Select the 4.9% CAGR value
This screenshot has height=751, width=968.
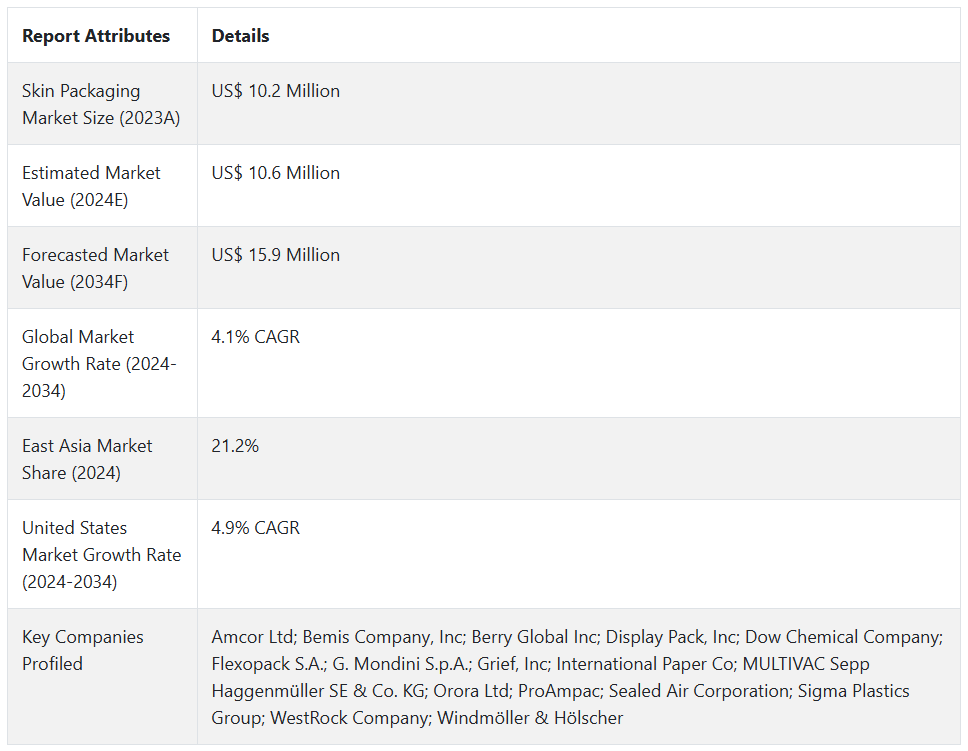[255, 528]
